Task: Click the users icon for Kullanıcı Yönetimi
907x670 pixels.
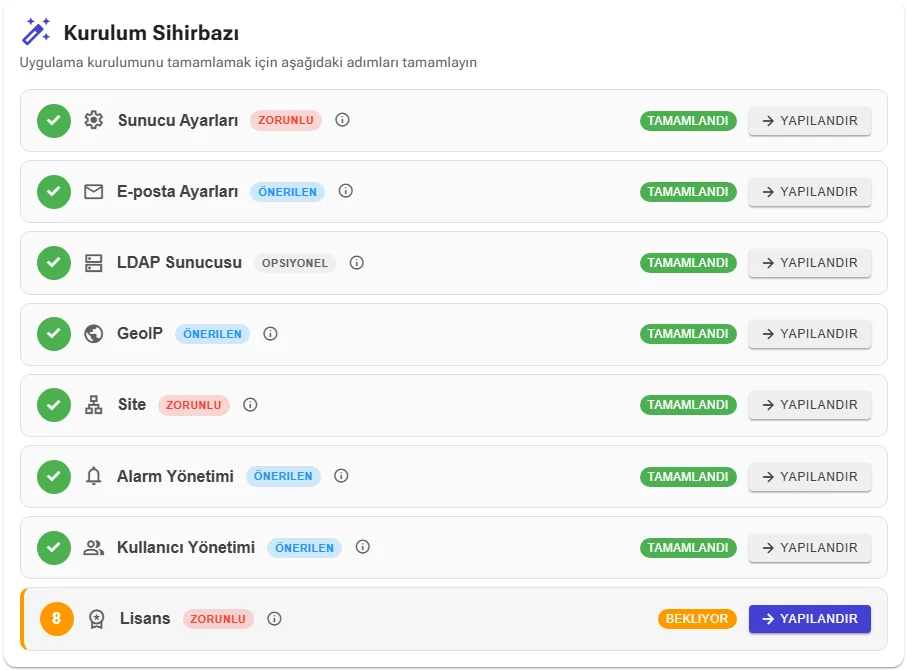Action: click(x=93, y=547)
